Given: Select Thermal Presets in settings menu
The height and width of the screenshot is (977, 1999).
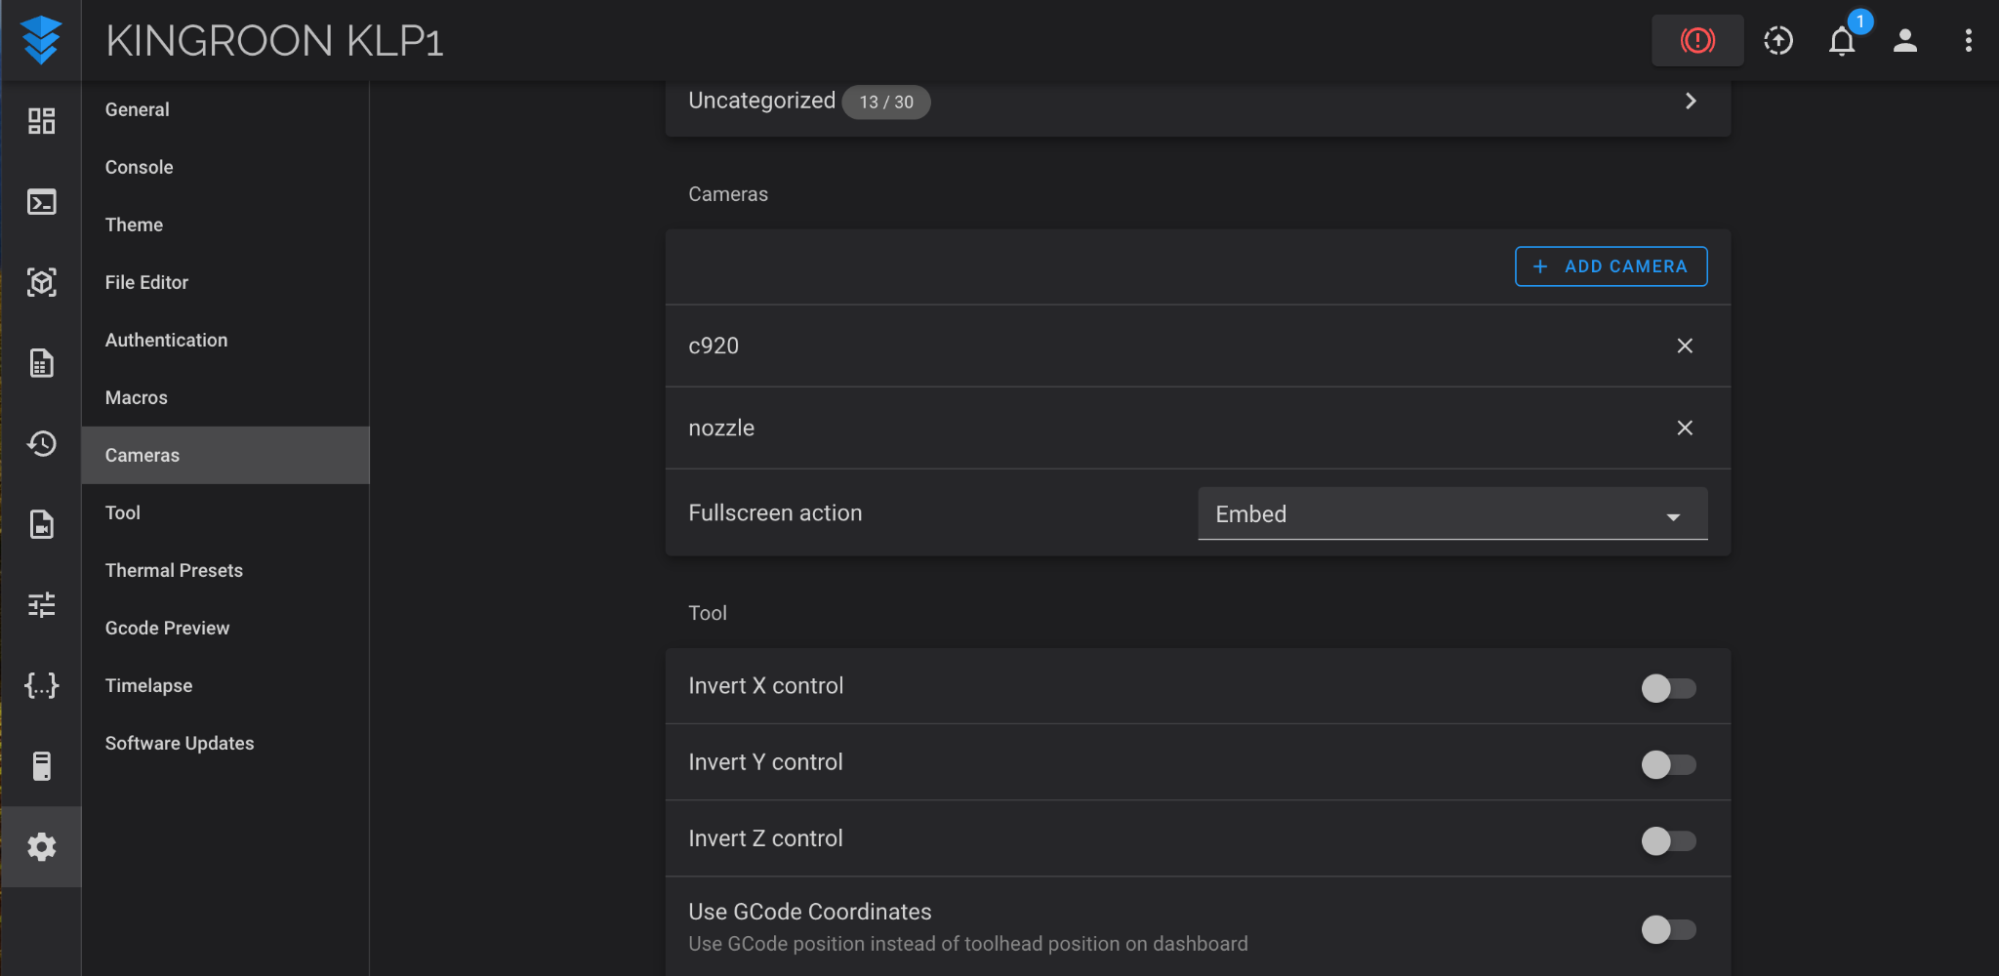Looking at the screenshot, I should point(174,570).
